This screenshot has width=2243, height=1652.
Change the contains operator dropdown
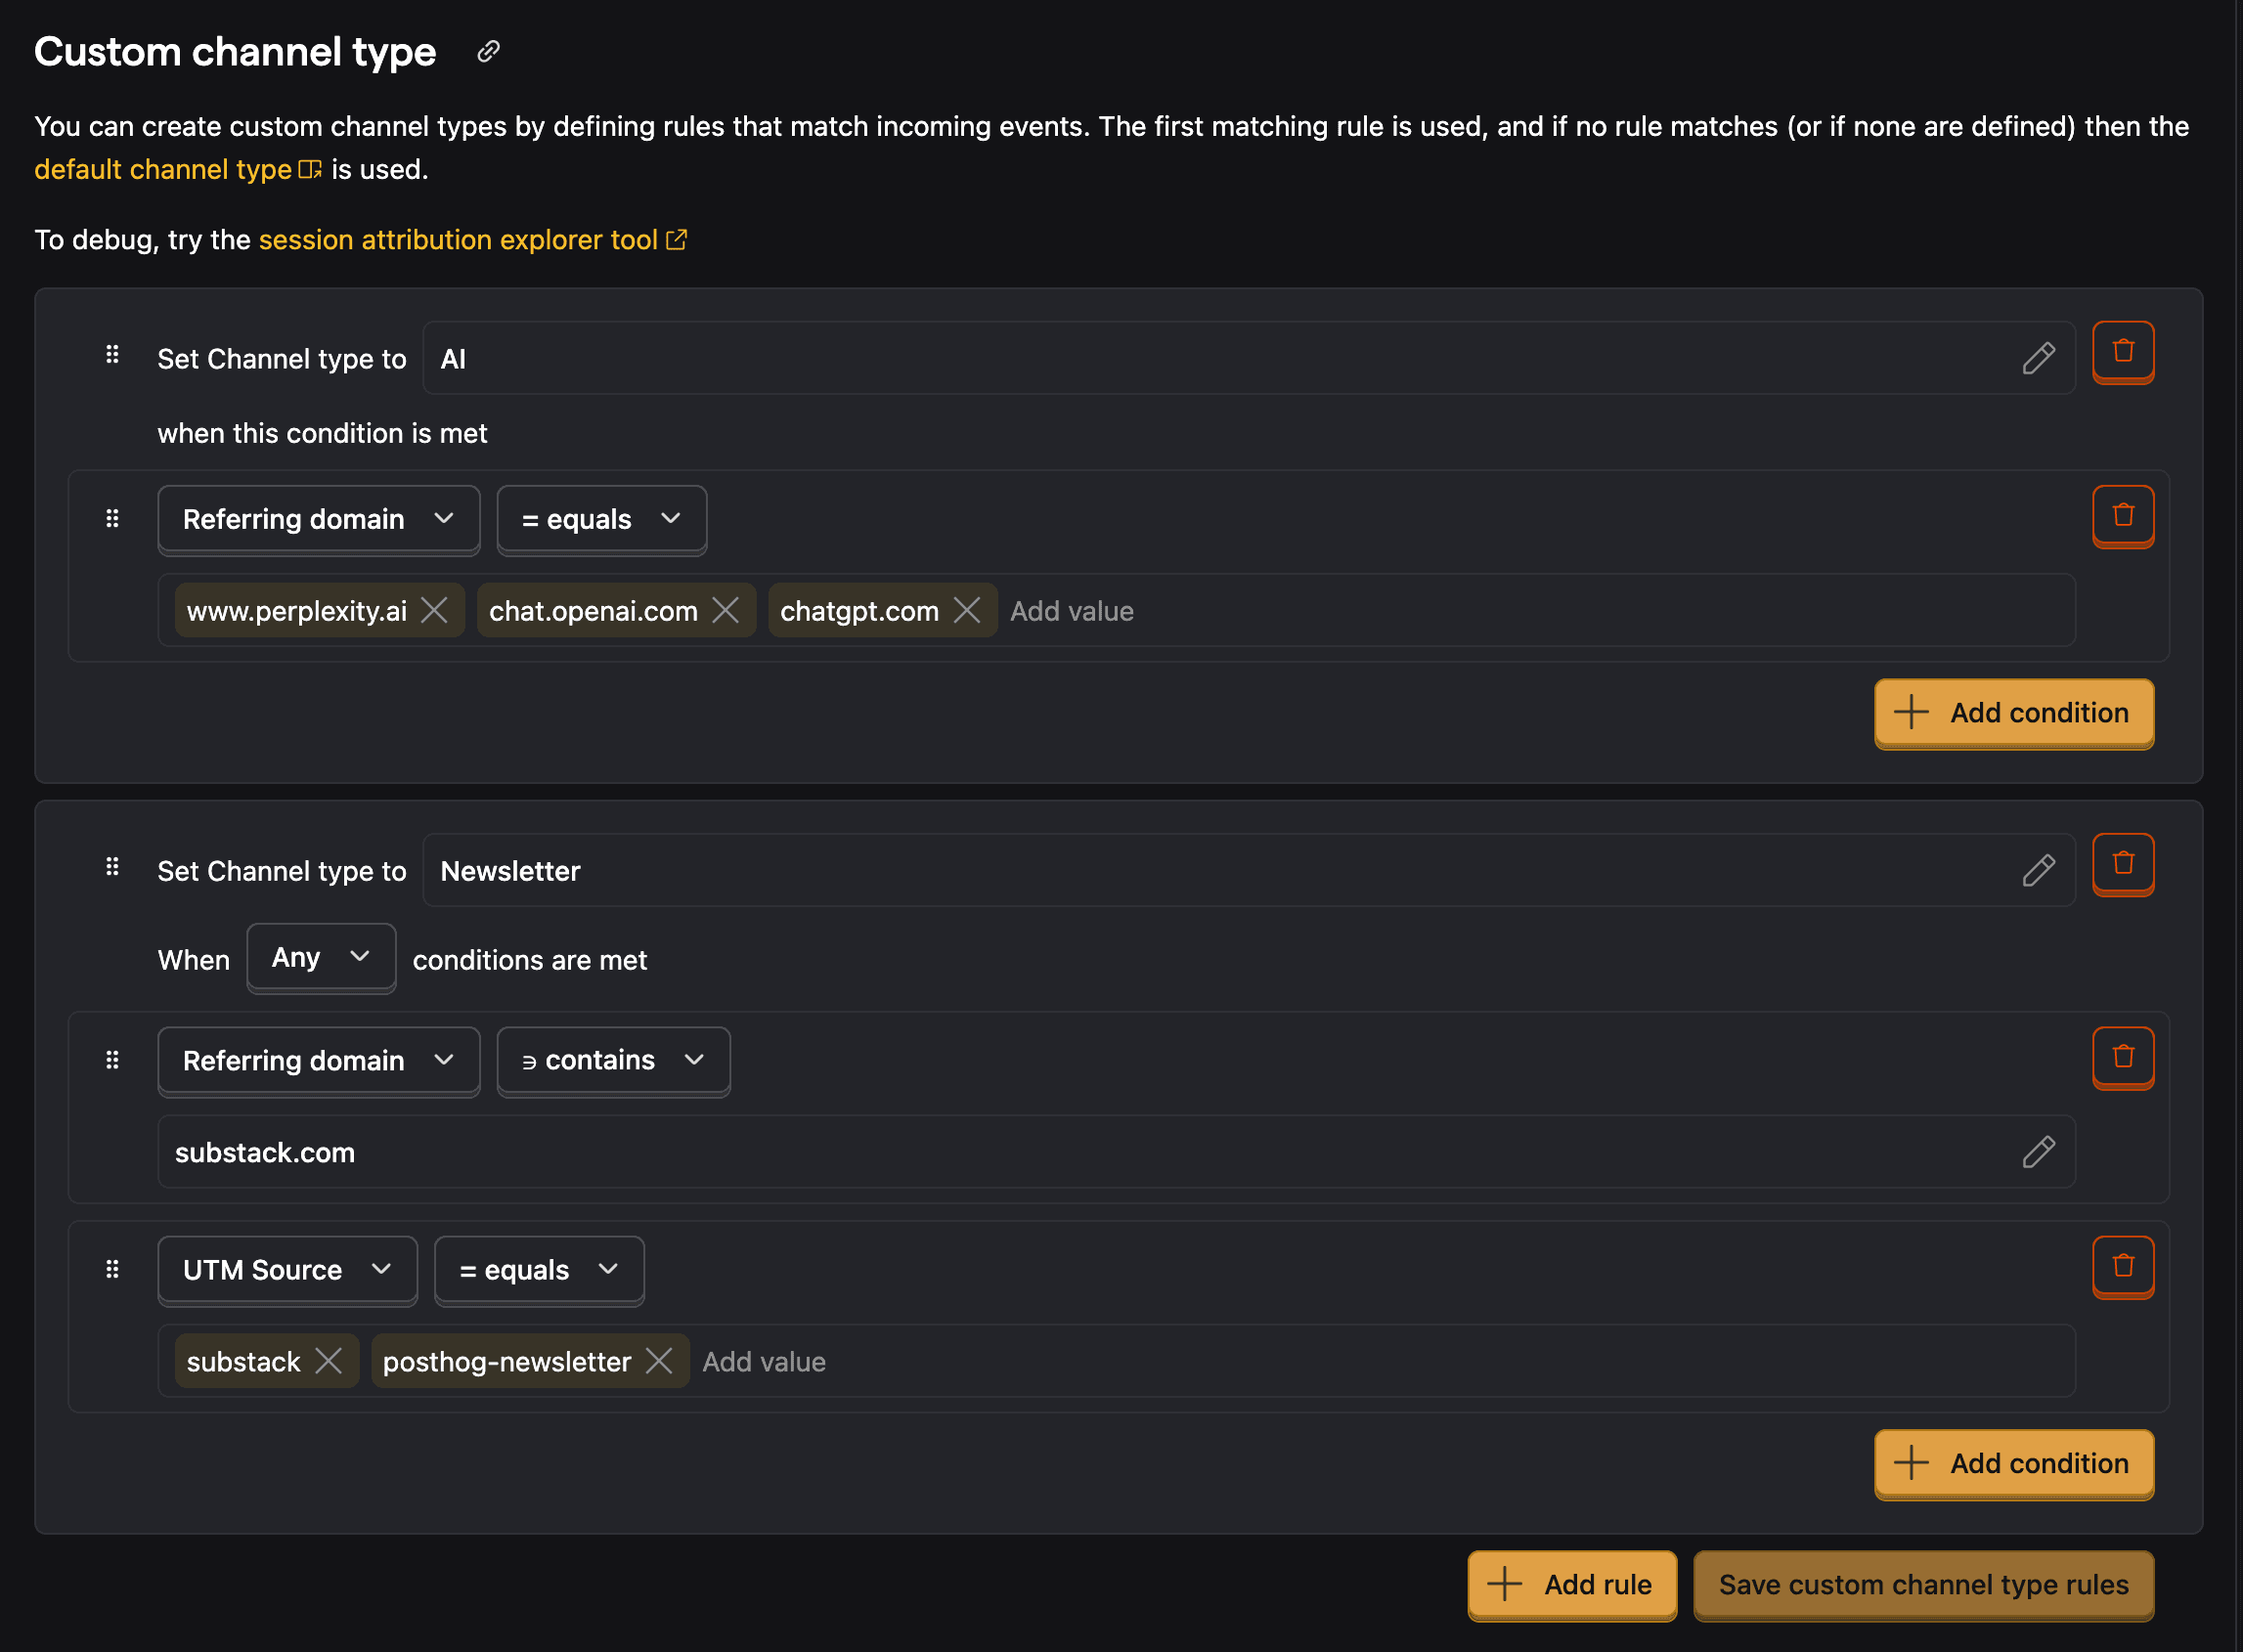point(613,1061)
